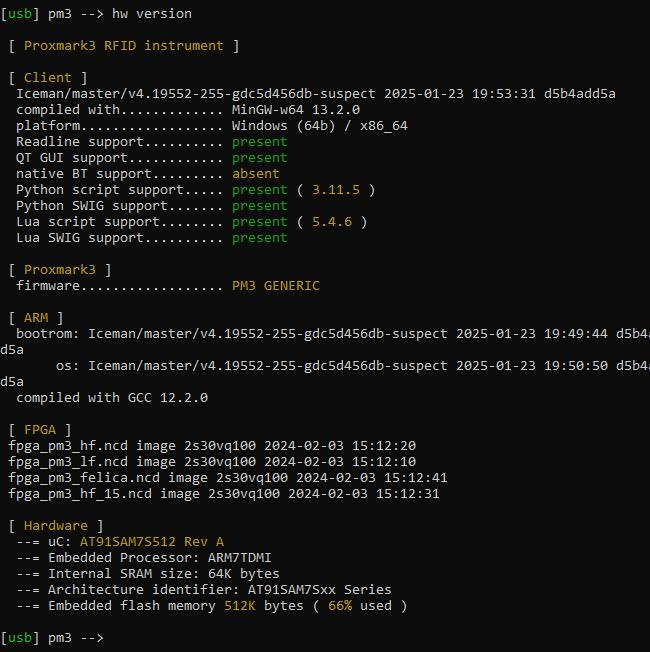The height and width of the screenshot is (652, 650).
Task: Click 'Internal SRAM size: 64K bytes' line
Action: point(163,574)
